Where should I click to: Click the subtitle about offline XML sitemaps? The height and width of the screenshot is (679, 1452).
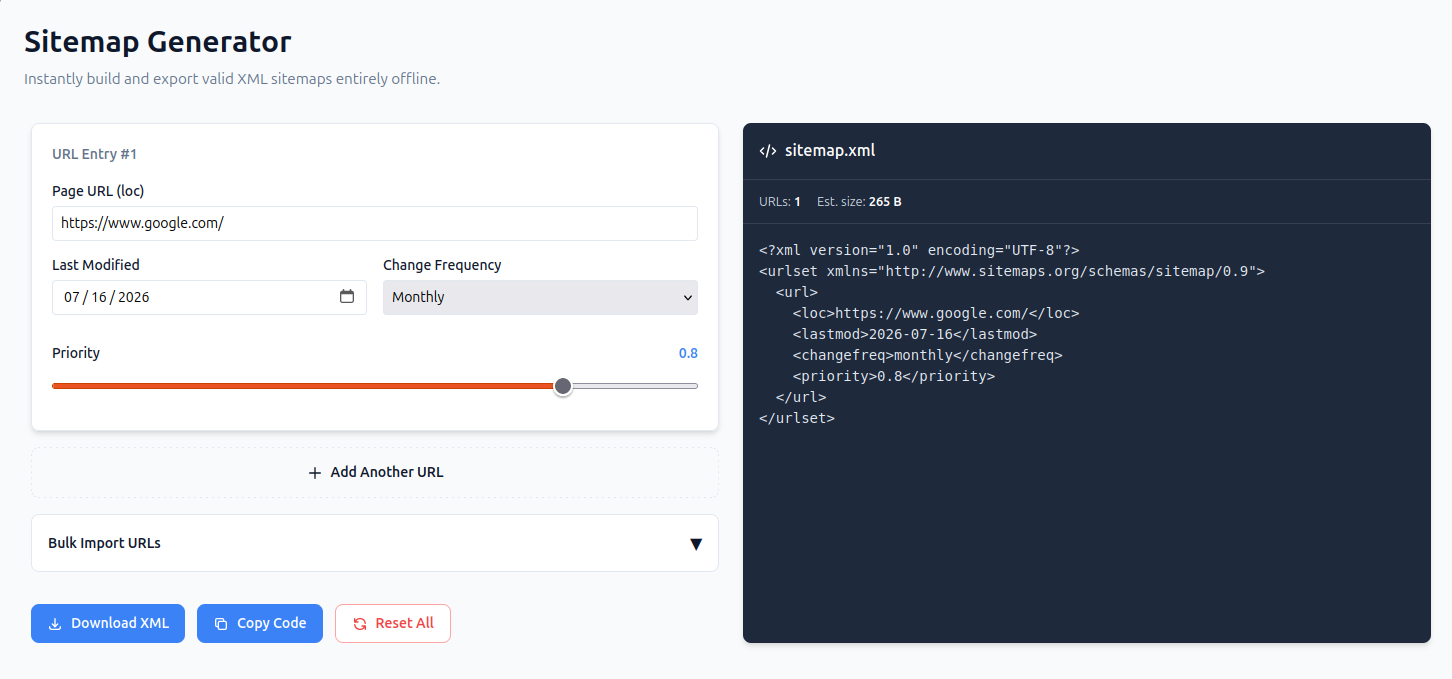click(232, 79)
